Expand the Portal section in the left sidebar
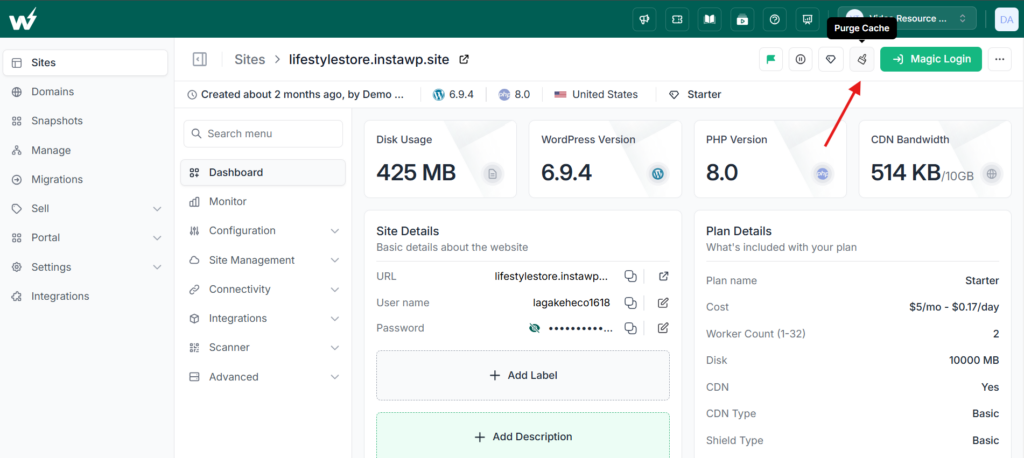Viewport: 1024px width, 458px height. (157, 238)
